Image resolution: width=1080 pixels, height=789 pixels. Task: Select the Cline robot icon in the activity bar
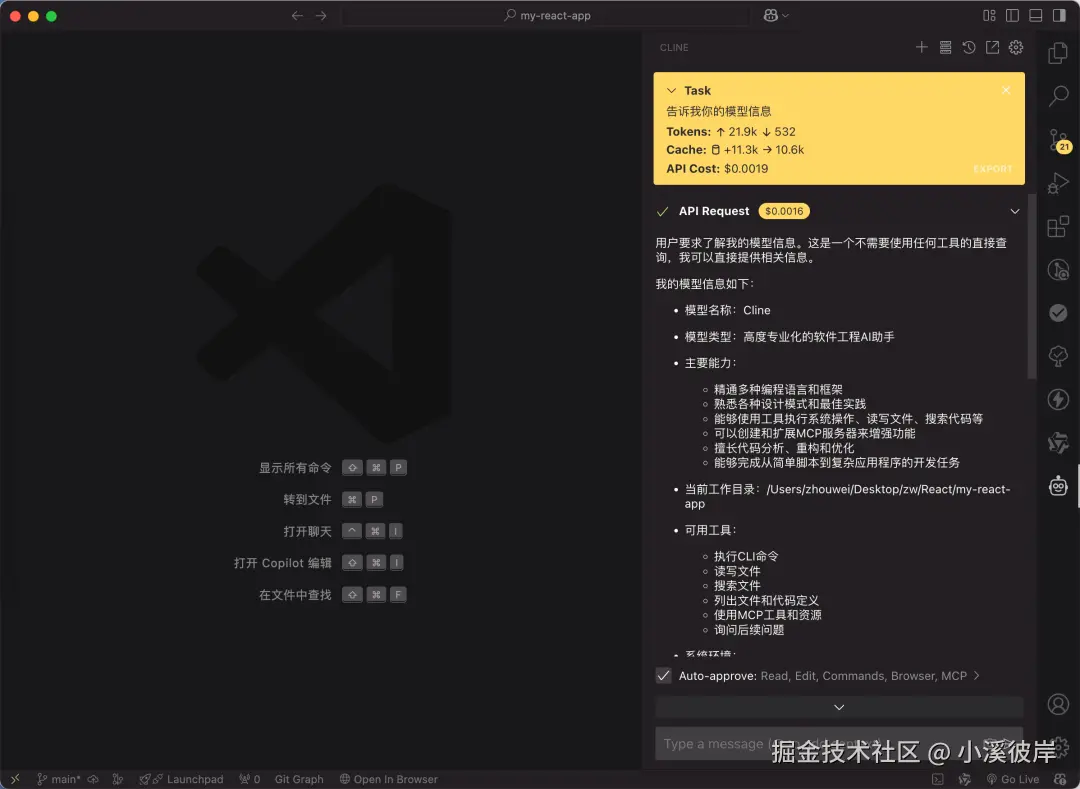pyautogui.click(x=1057, y=486)
